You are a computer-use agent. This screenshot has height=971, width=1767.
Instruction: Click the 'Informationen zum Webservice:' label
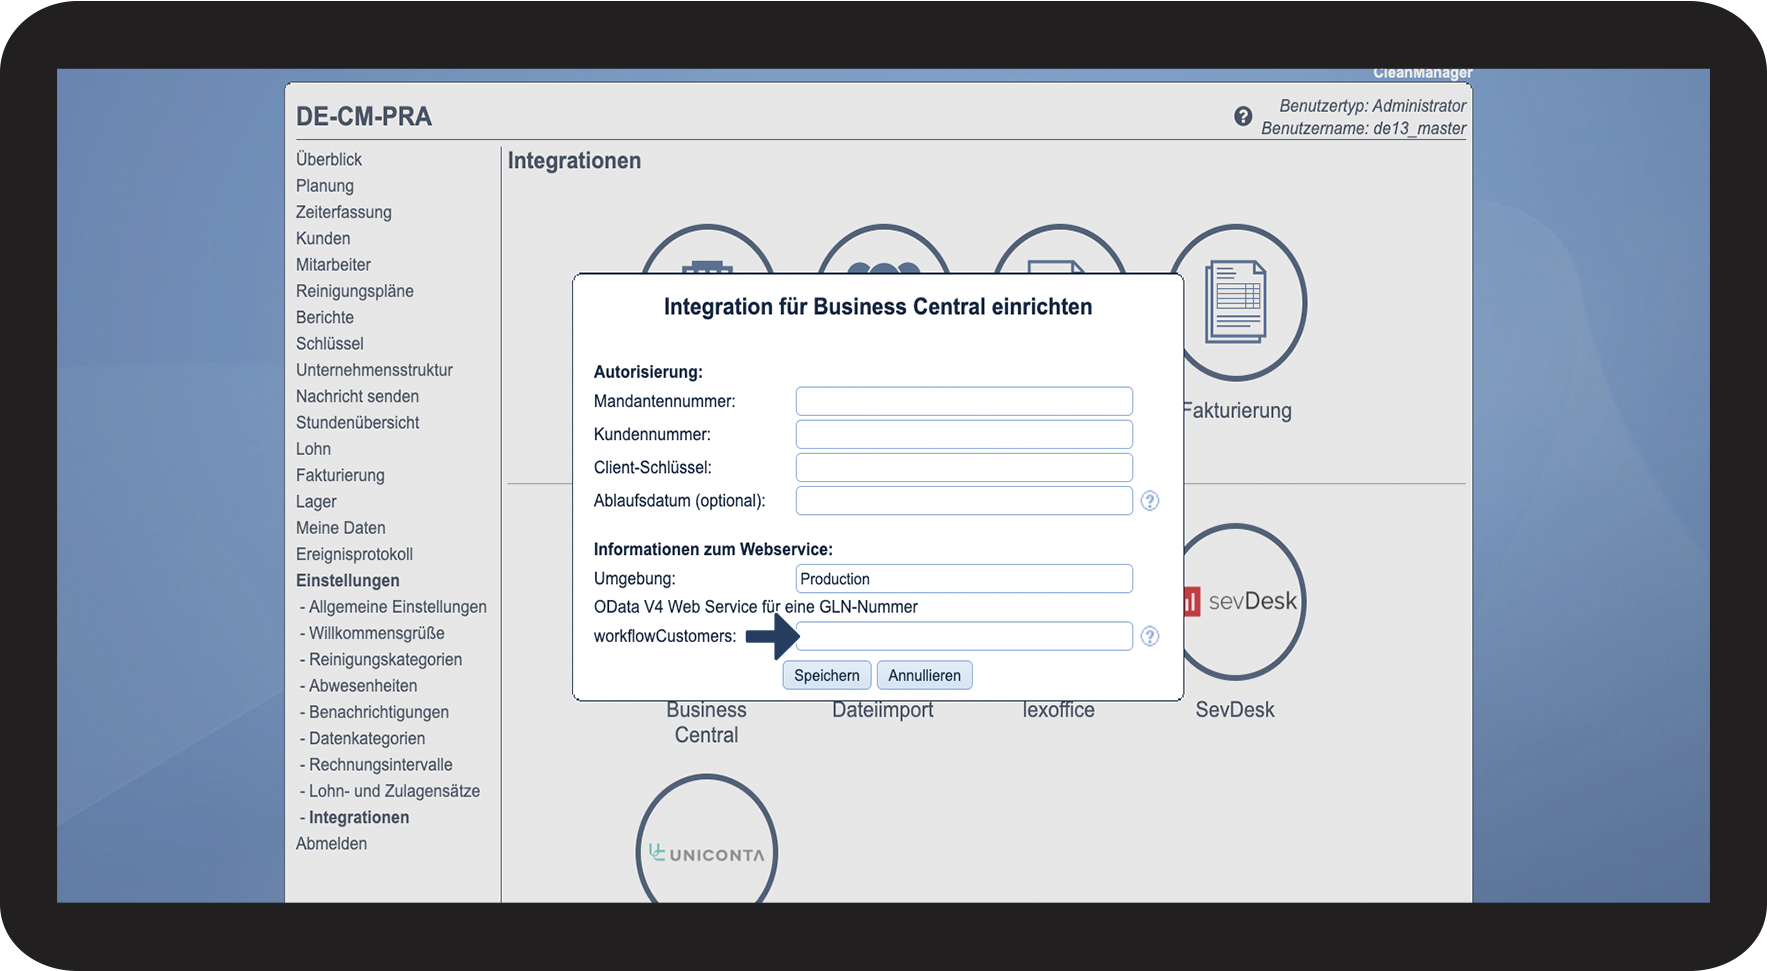(x=713, y=549)
